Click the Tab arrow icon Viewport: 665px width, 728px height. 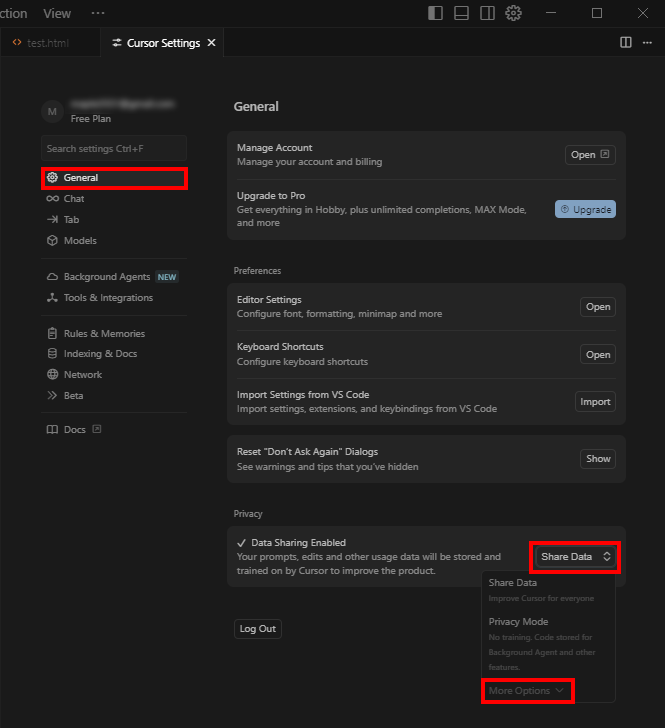click(x=52, y=219)
